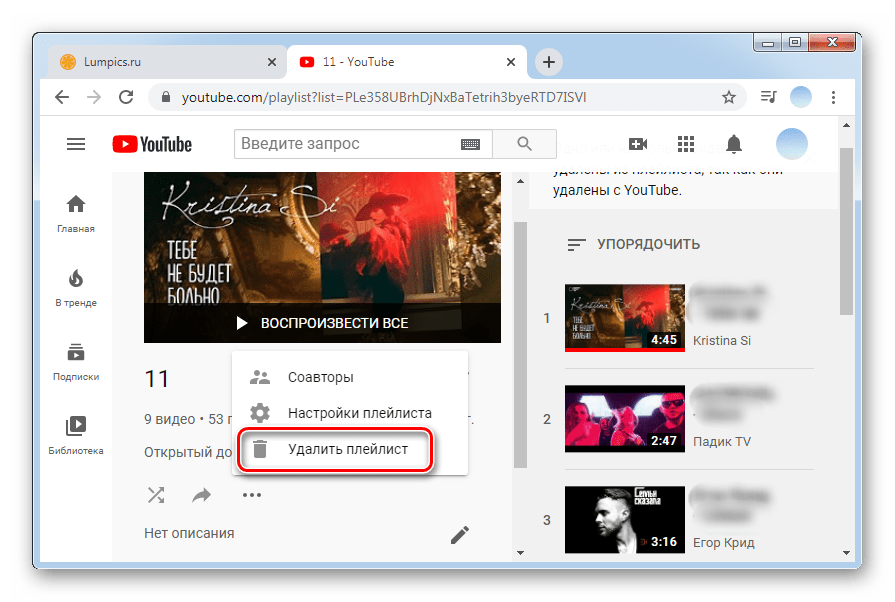Close the Lumpics.ru tab
Viewport: 895px width, 602px height.
click(x=272, y=62)
